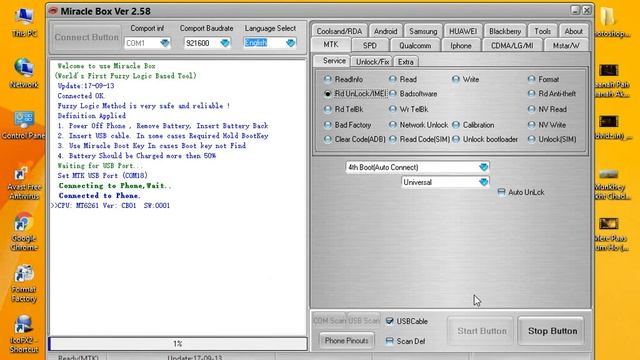This screenshot has height=360, width=640.
Task: Select the MTK tab
Action: coord(331,44)
